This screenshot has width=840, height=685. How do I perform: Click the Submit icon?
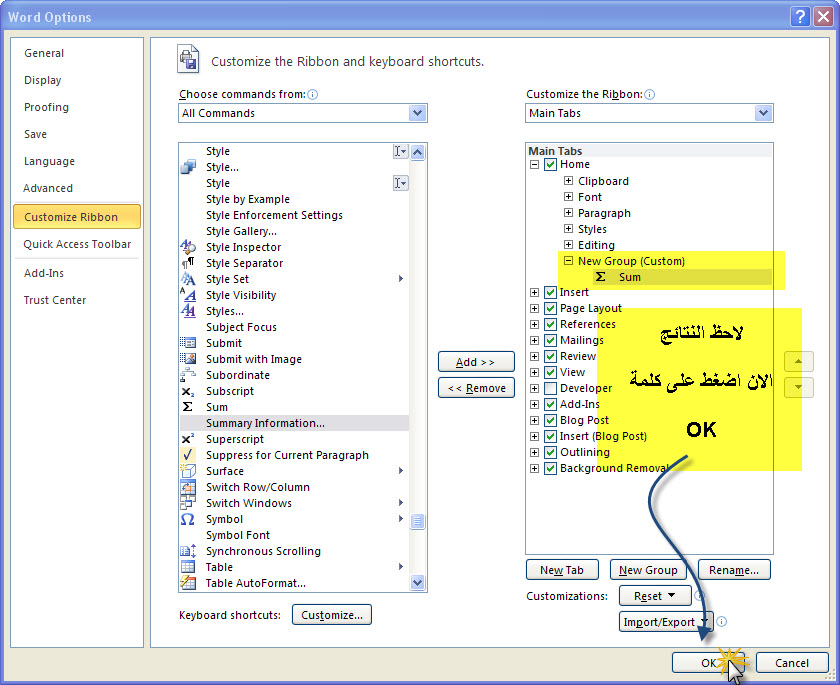click(x=188, y=343)
